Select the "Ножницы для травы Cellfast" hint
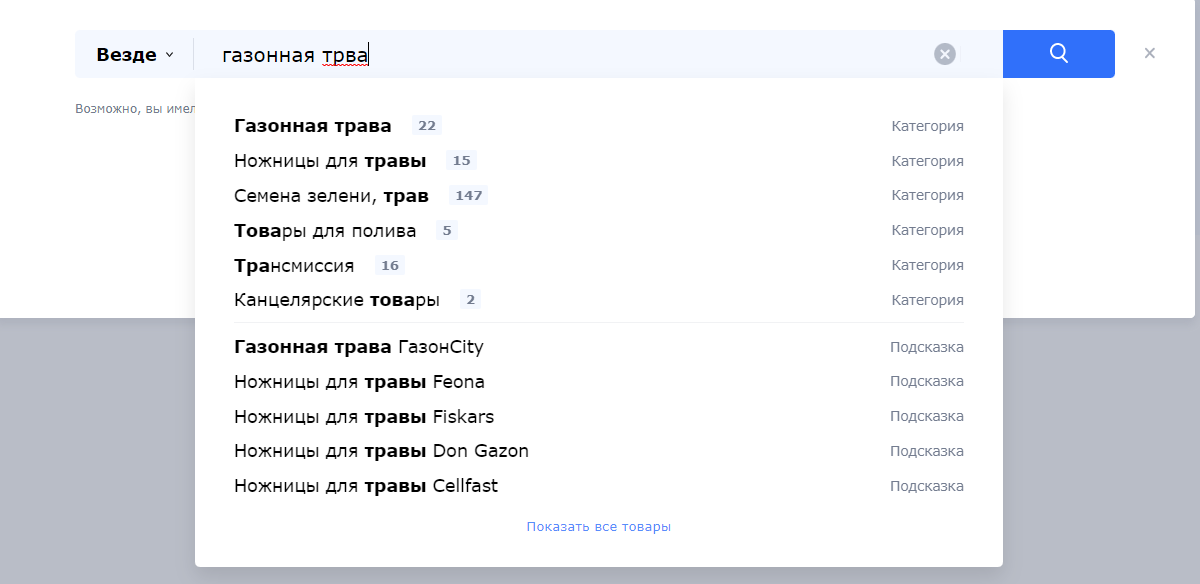The image size is (1200, 584). pyautogui.click(x=366, y=486)
